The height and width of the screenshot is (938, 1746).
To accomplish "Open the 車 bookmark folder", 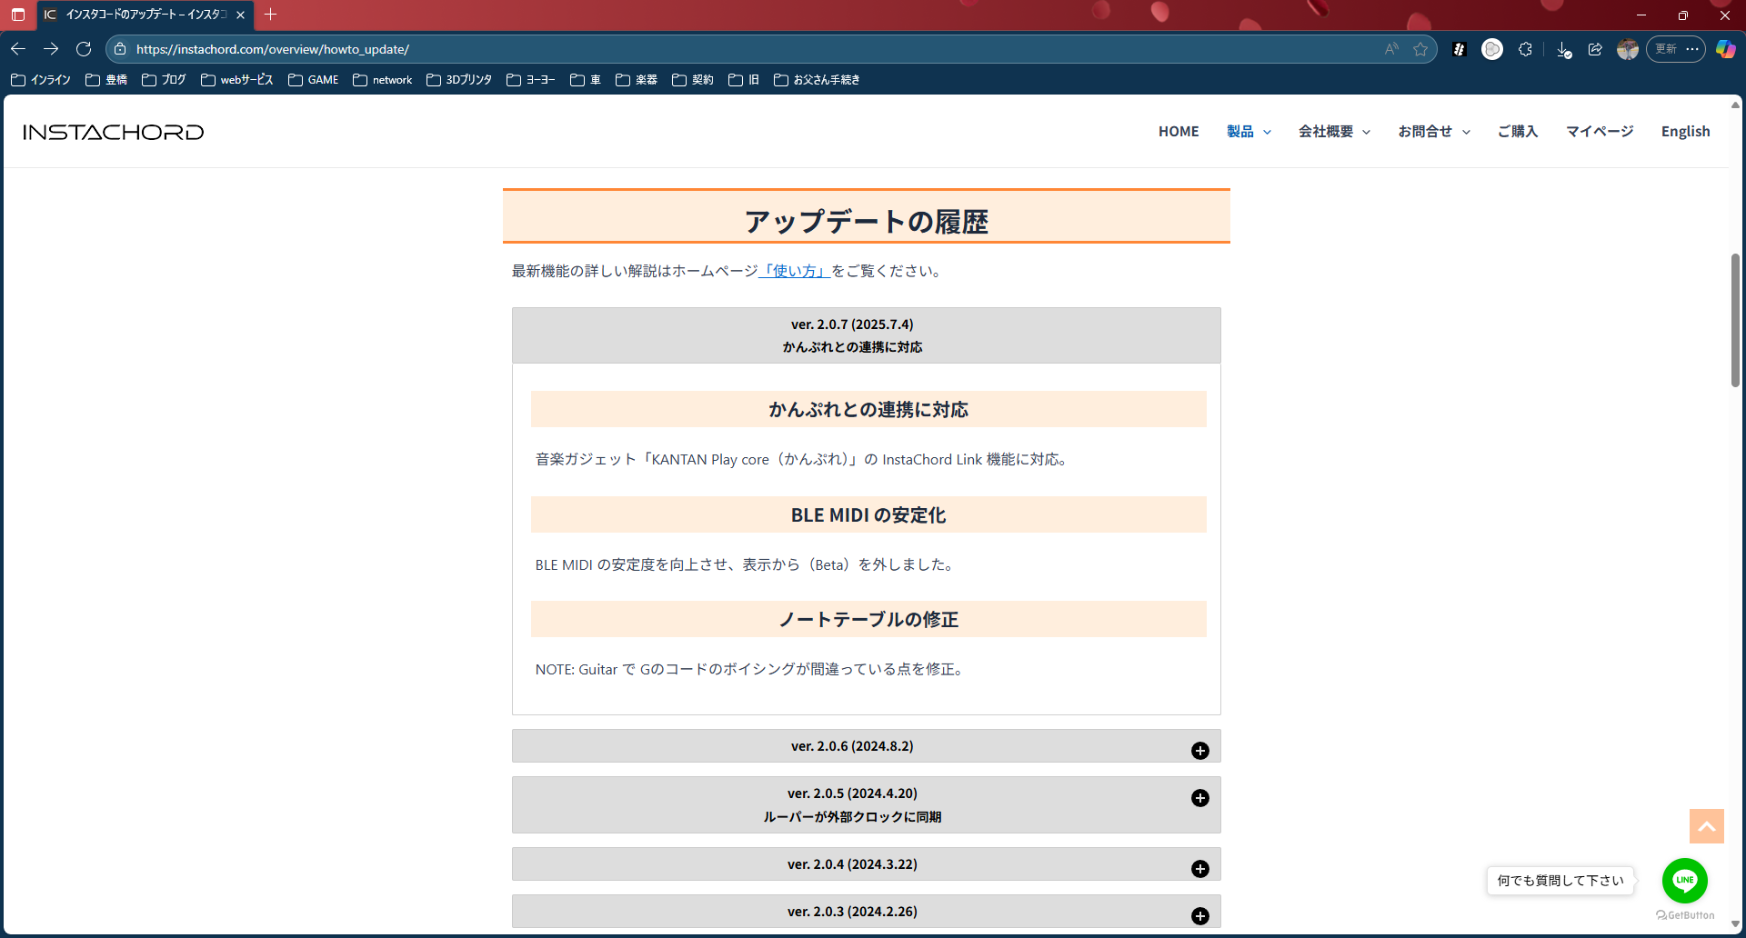I will [x=586, y=80].
